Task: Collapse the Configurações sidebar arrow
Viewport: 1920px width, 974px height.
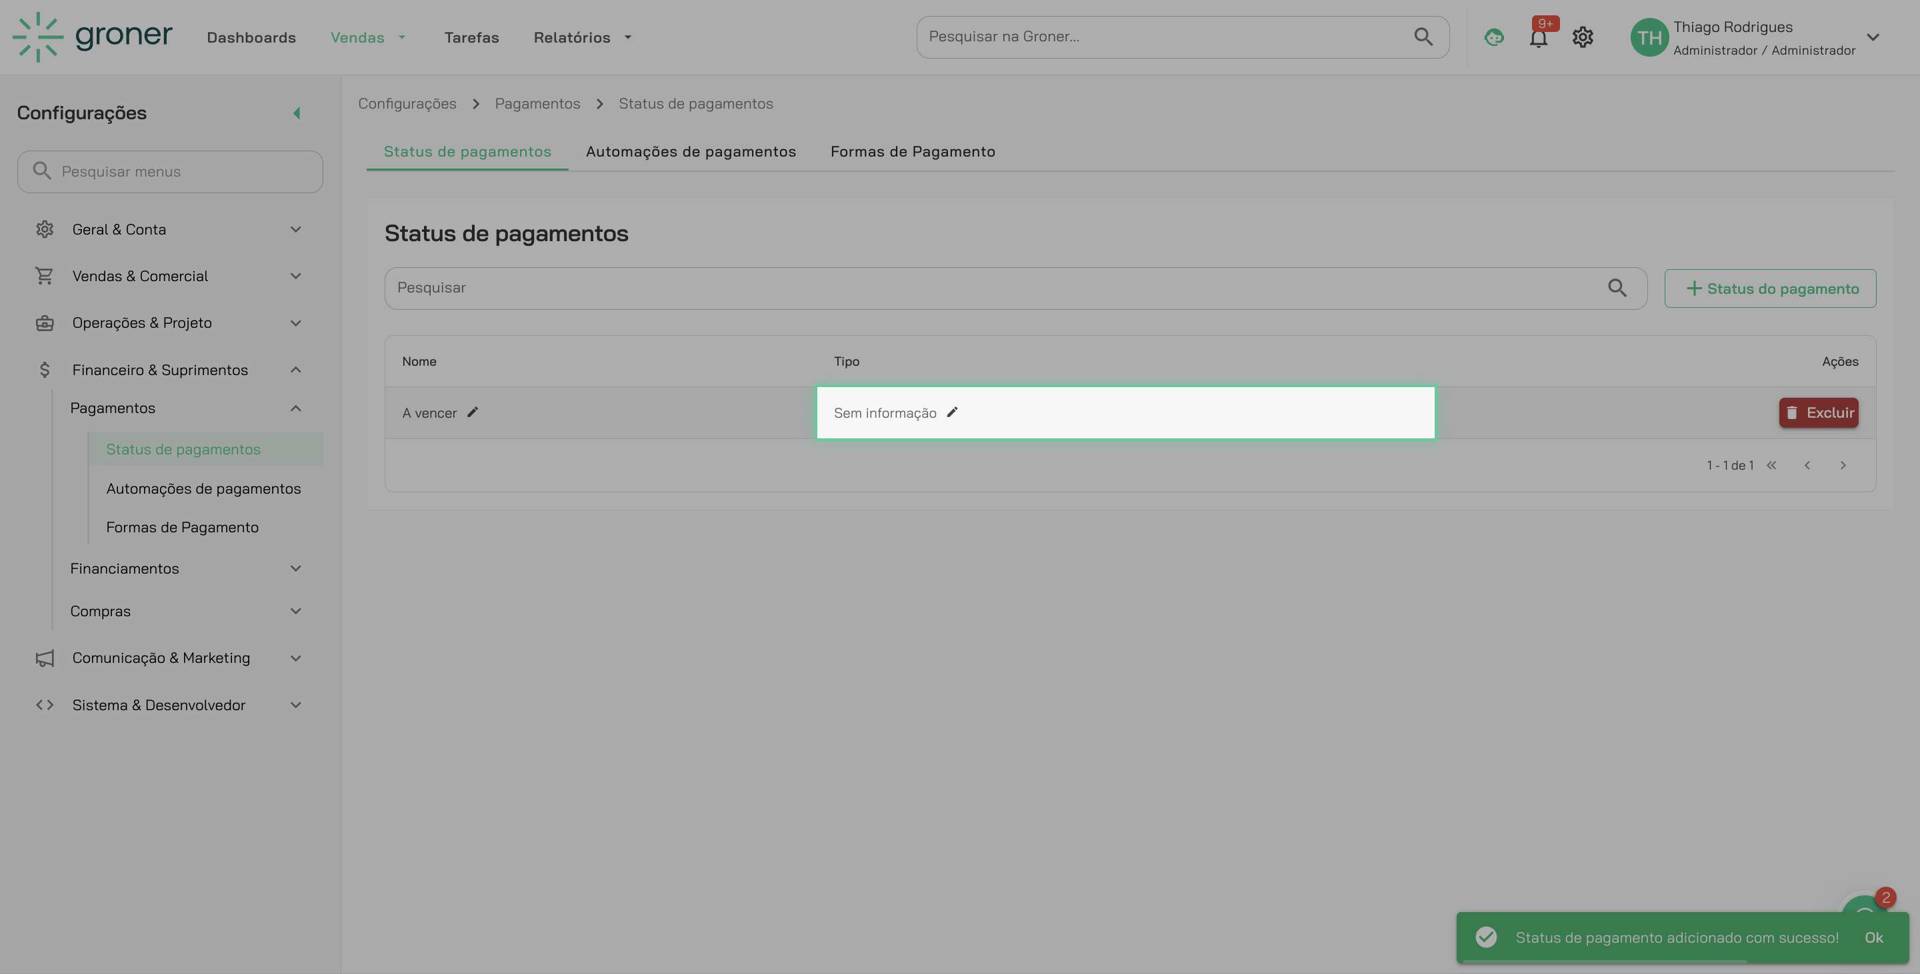Action: coord(296,113)
